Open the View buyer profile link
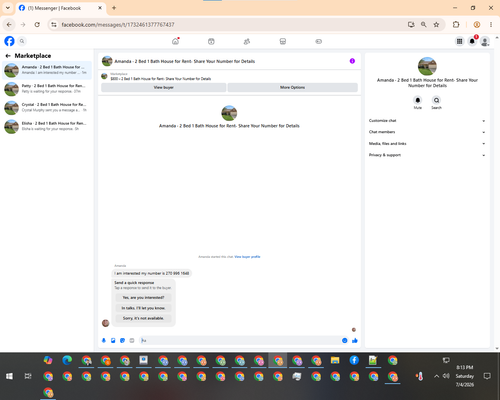 [247, 257]
